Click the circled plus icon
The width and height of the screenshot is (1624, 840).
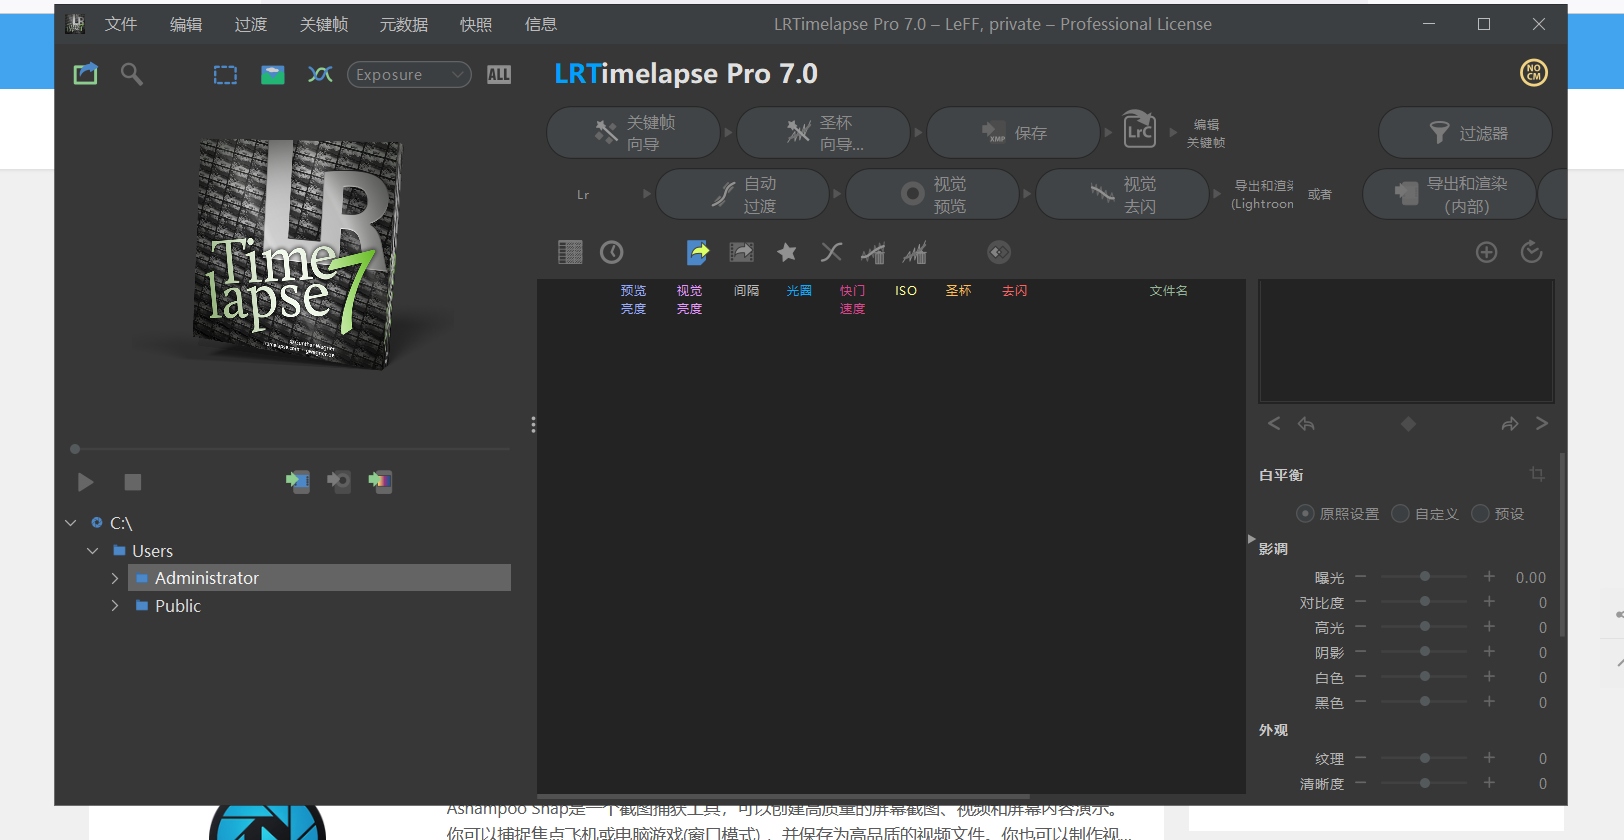(1487, 252)
